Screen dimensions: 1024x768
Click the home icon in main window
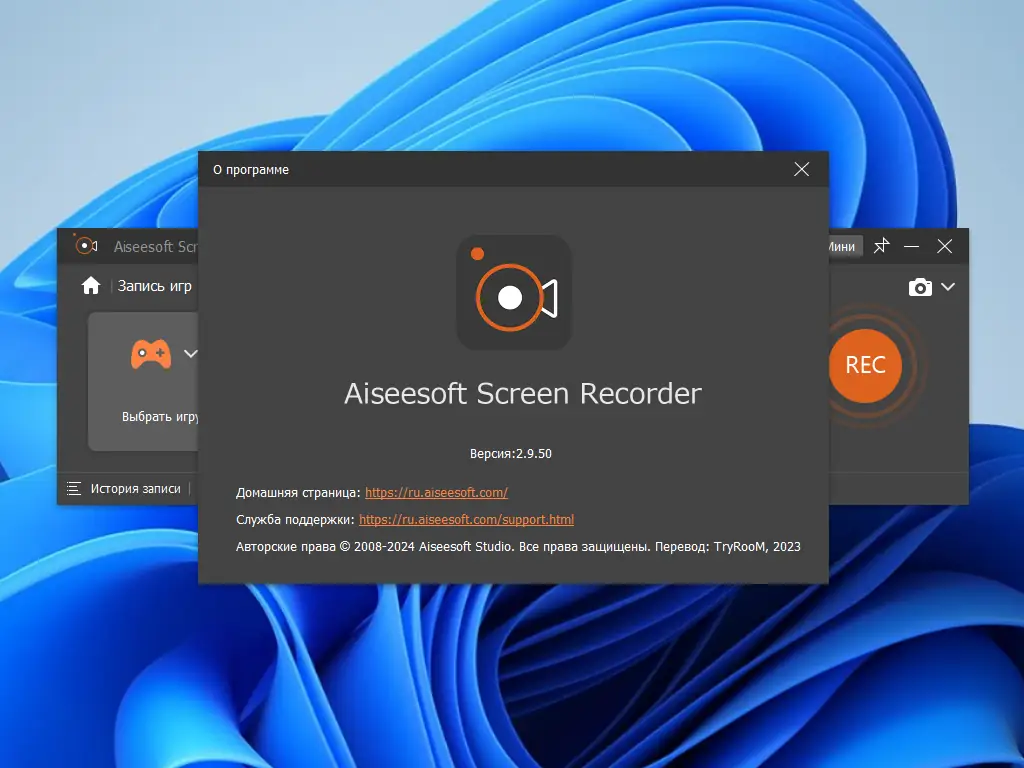pyautogui.click(x=91, y=285)
